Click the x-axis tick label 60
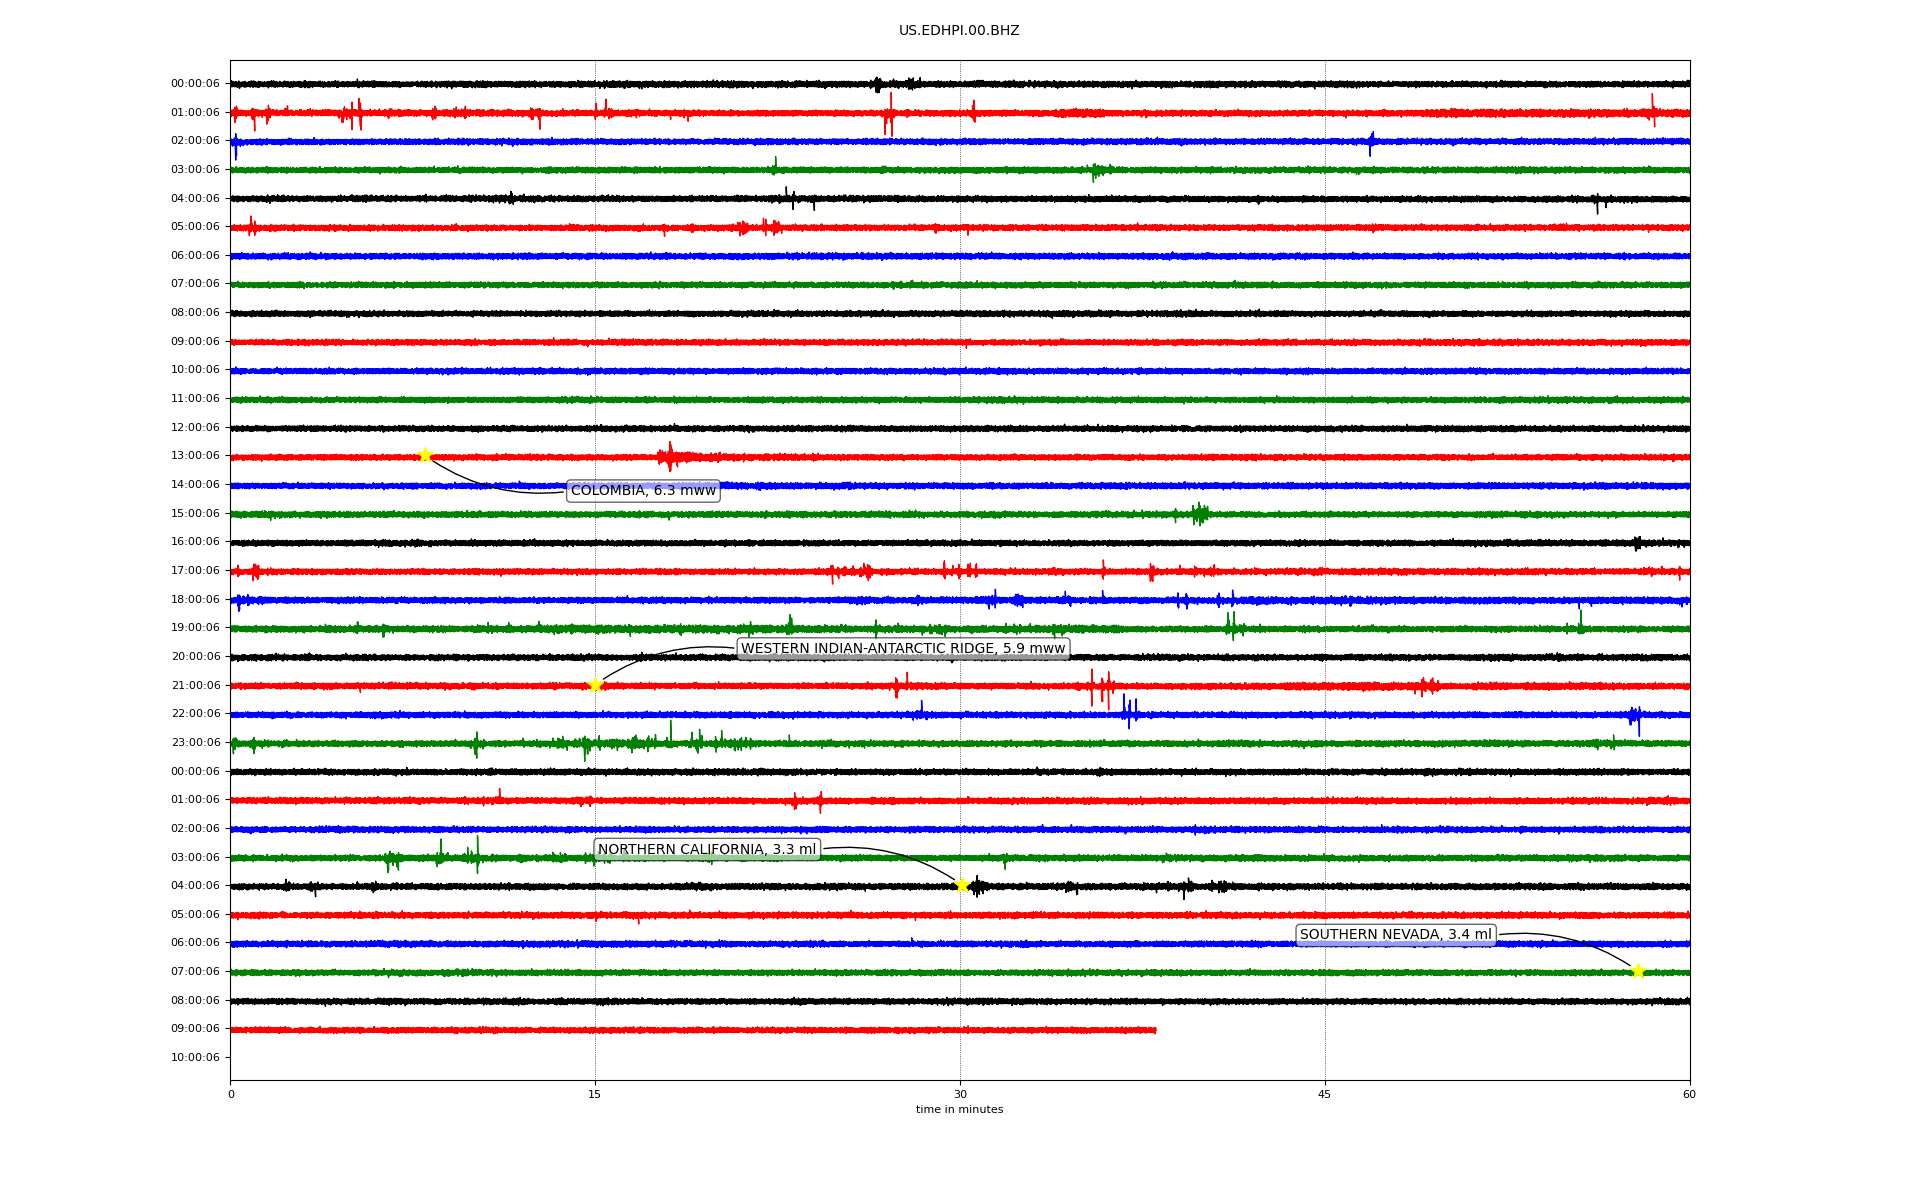The image size is (1920, 1200). (x=1689, y=1094)
